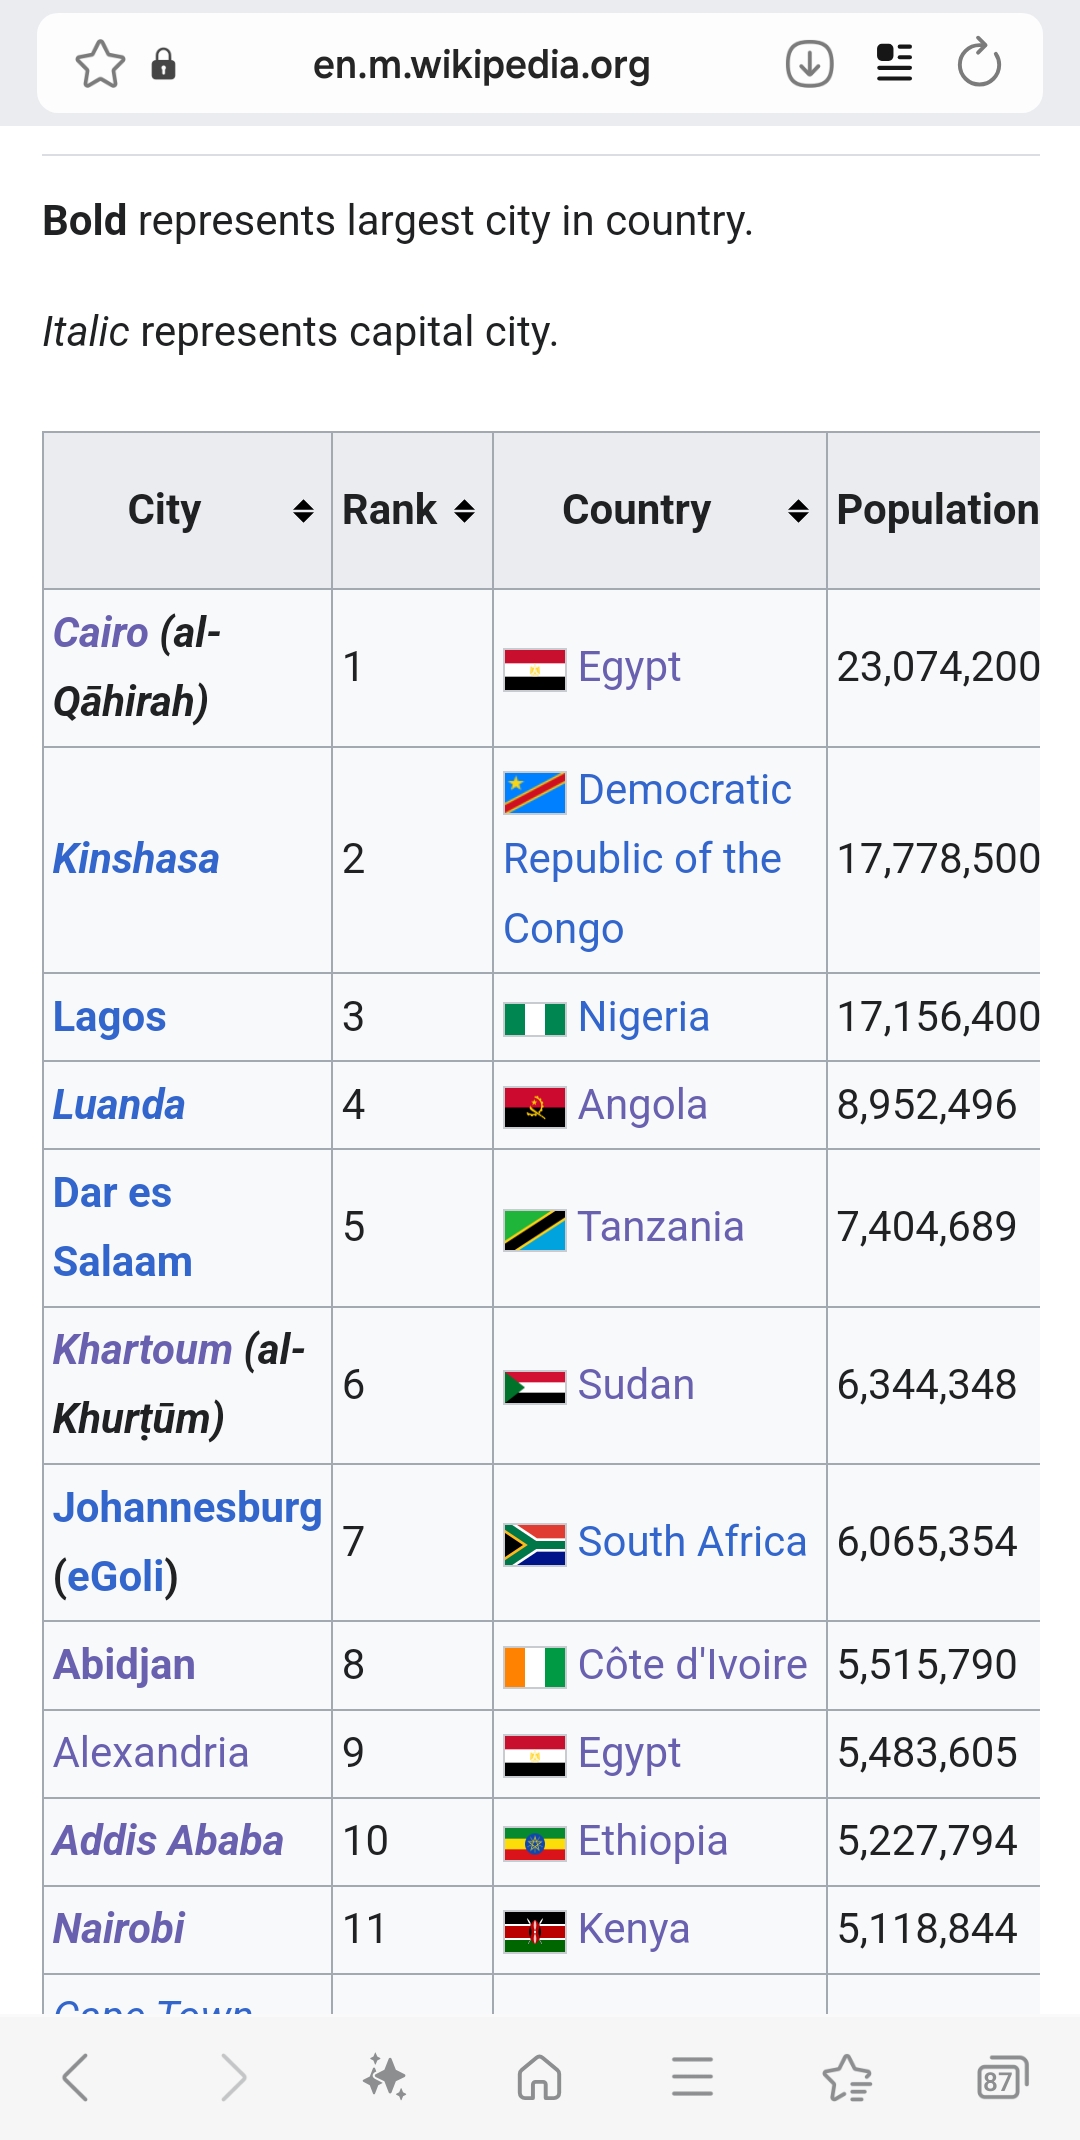
Task: Tap the site security lock icon
Action: pyautogui.click(x=163, y=65)
